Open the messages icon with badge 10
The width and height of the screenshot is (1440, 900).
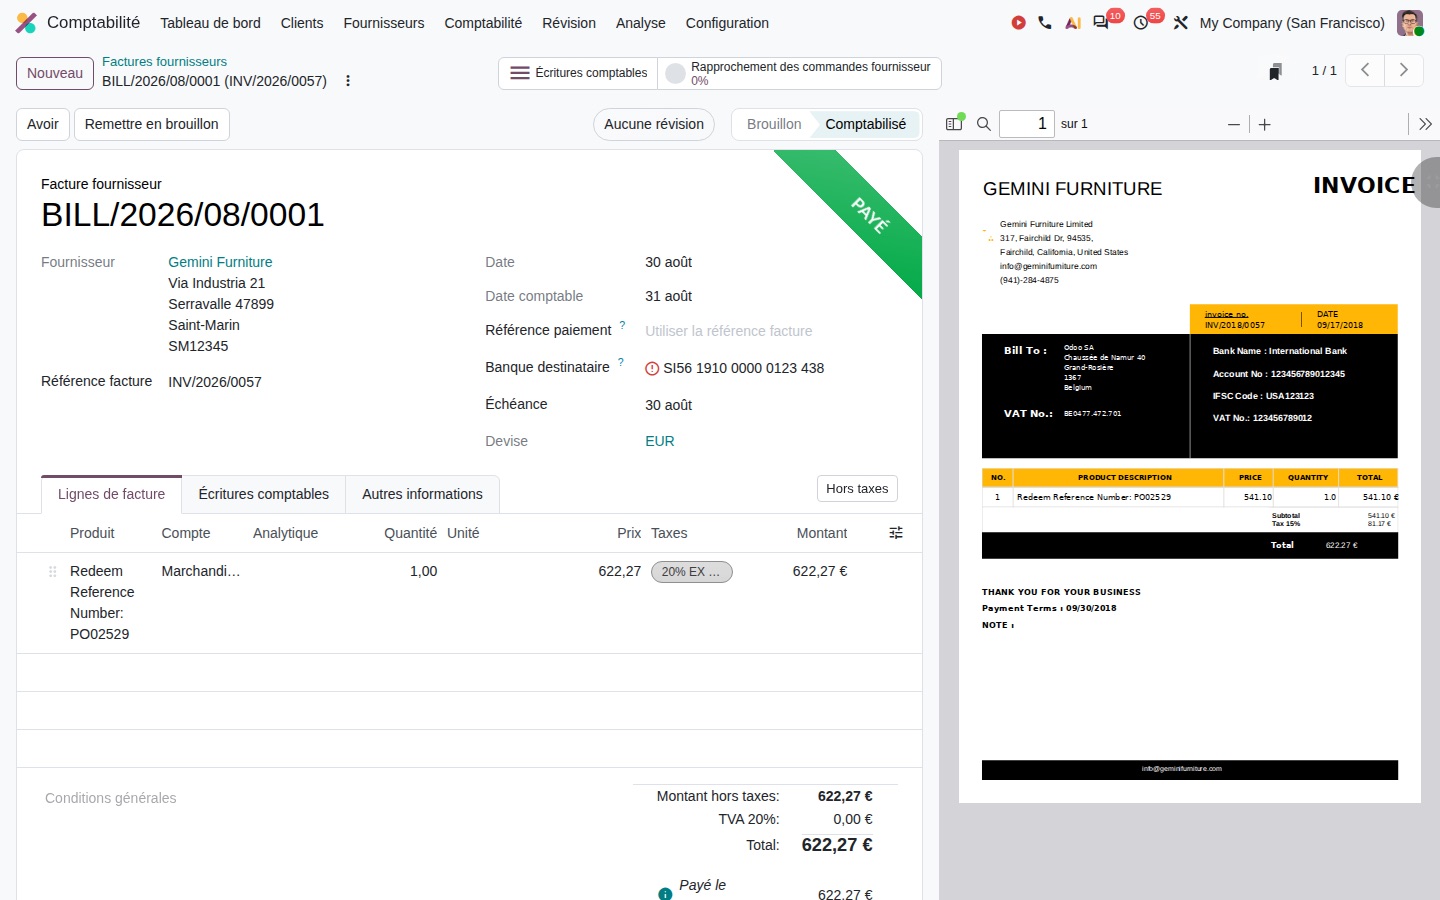(1101, 22)
